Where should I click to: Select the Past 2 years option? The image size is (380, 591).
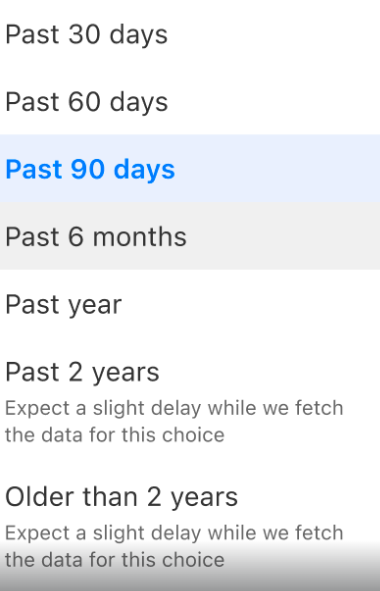pos(190,400)
